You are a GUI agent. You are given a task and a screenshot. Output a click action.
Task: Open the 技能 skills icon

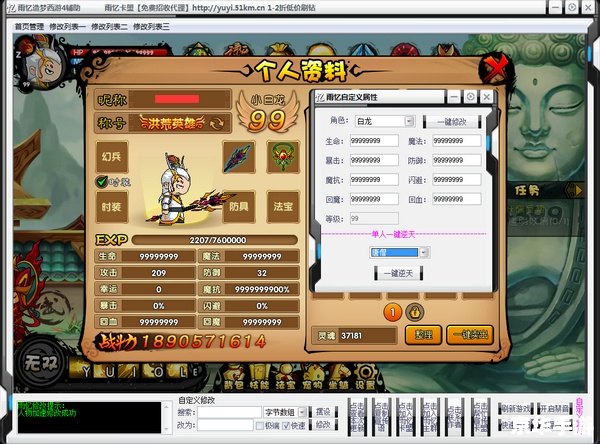pyautogui.click(x=260, y=377)
